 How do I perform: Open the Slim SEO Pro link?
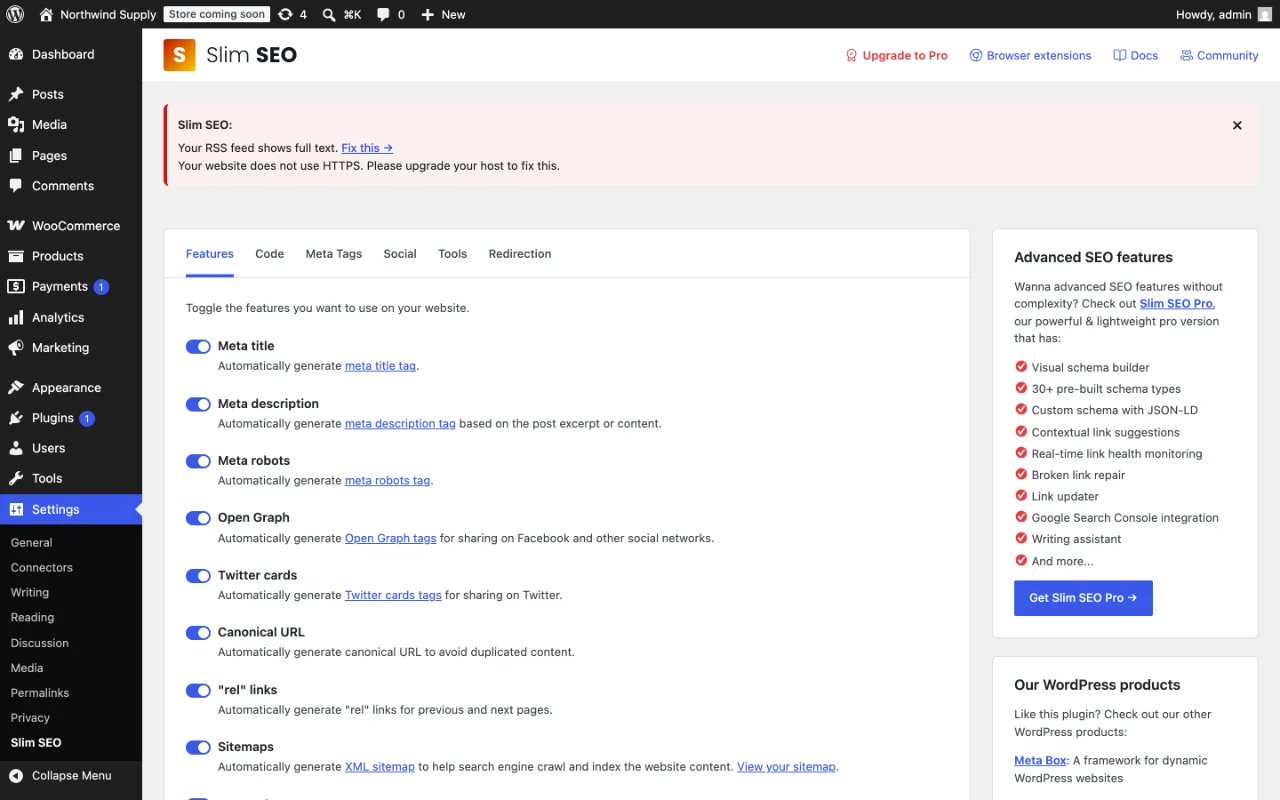point(1176,304)
